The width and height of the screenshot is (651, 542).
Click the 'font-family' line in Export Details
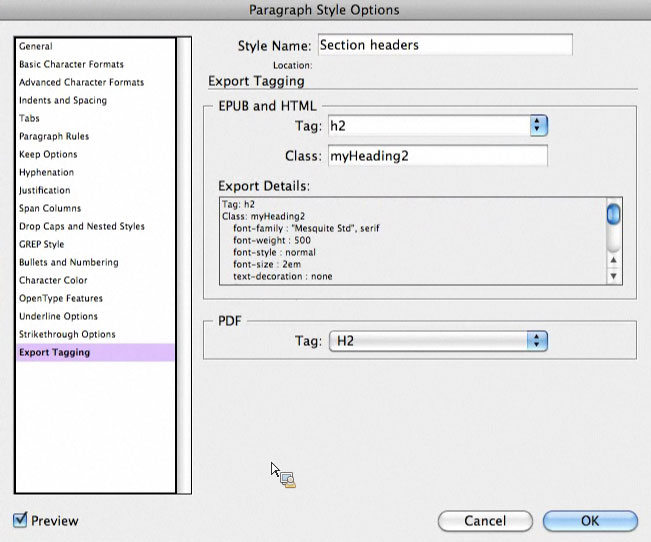[306, 228]
